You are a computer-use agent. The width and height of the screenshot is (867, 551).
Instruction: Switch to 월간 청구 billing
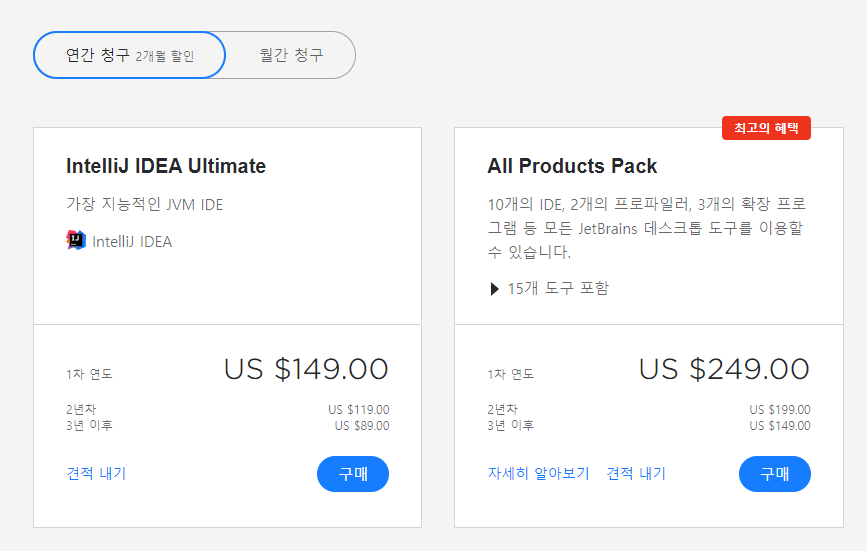click(291, 55)
